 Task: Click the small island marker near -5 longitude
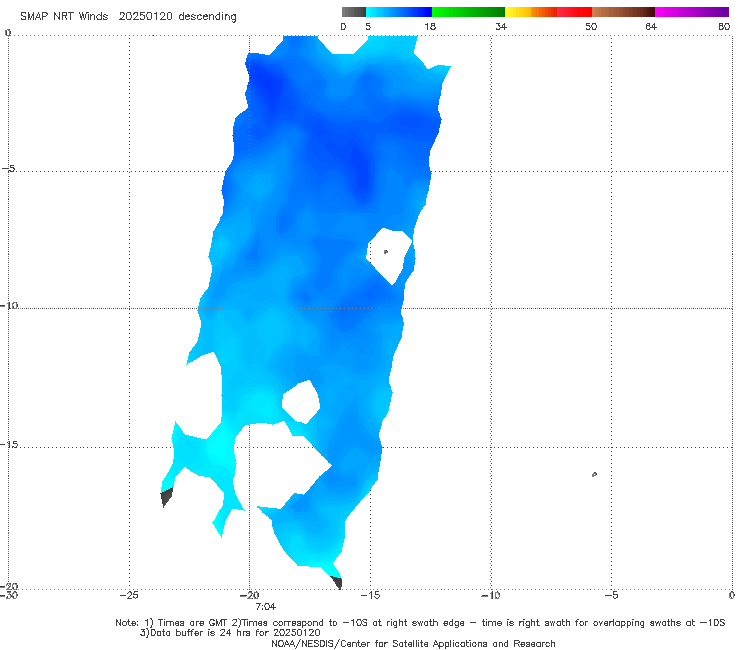[594, 474]
